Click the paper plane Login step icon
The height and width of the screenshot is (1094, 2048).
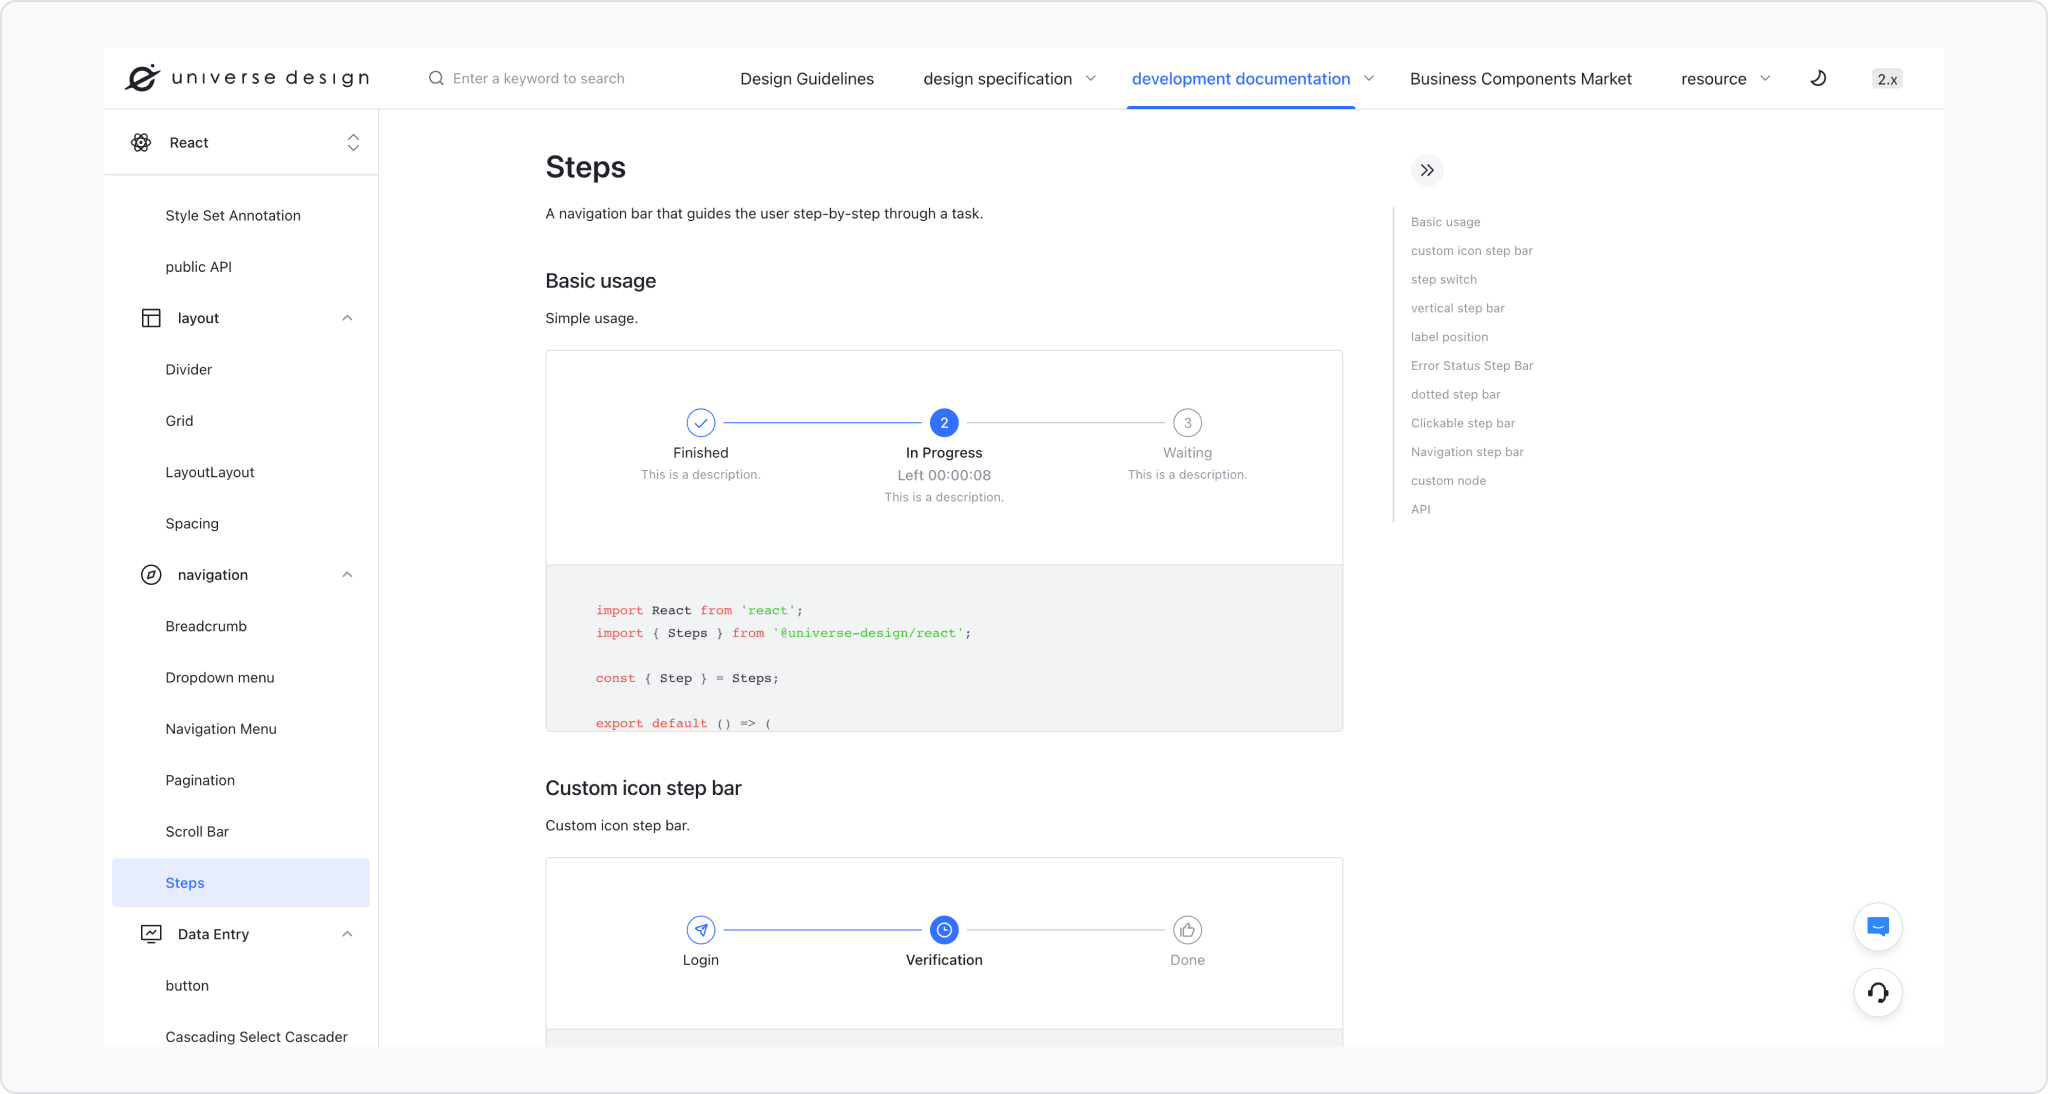click(x=700, y=930)
